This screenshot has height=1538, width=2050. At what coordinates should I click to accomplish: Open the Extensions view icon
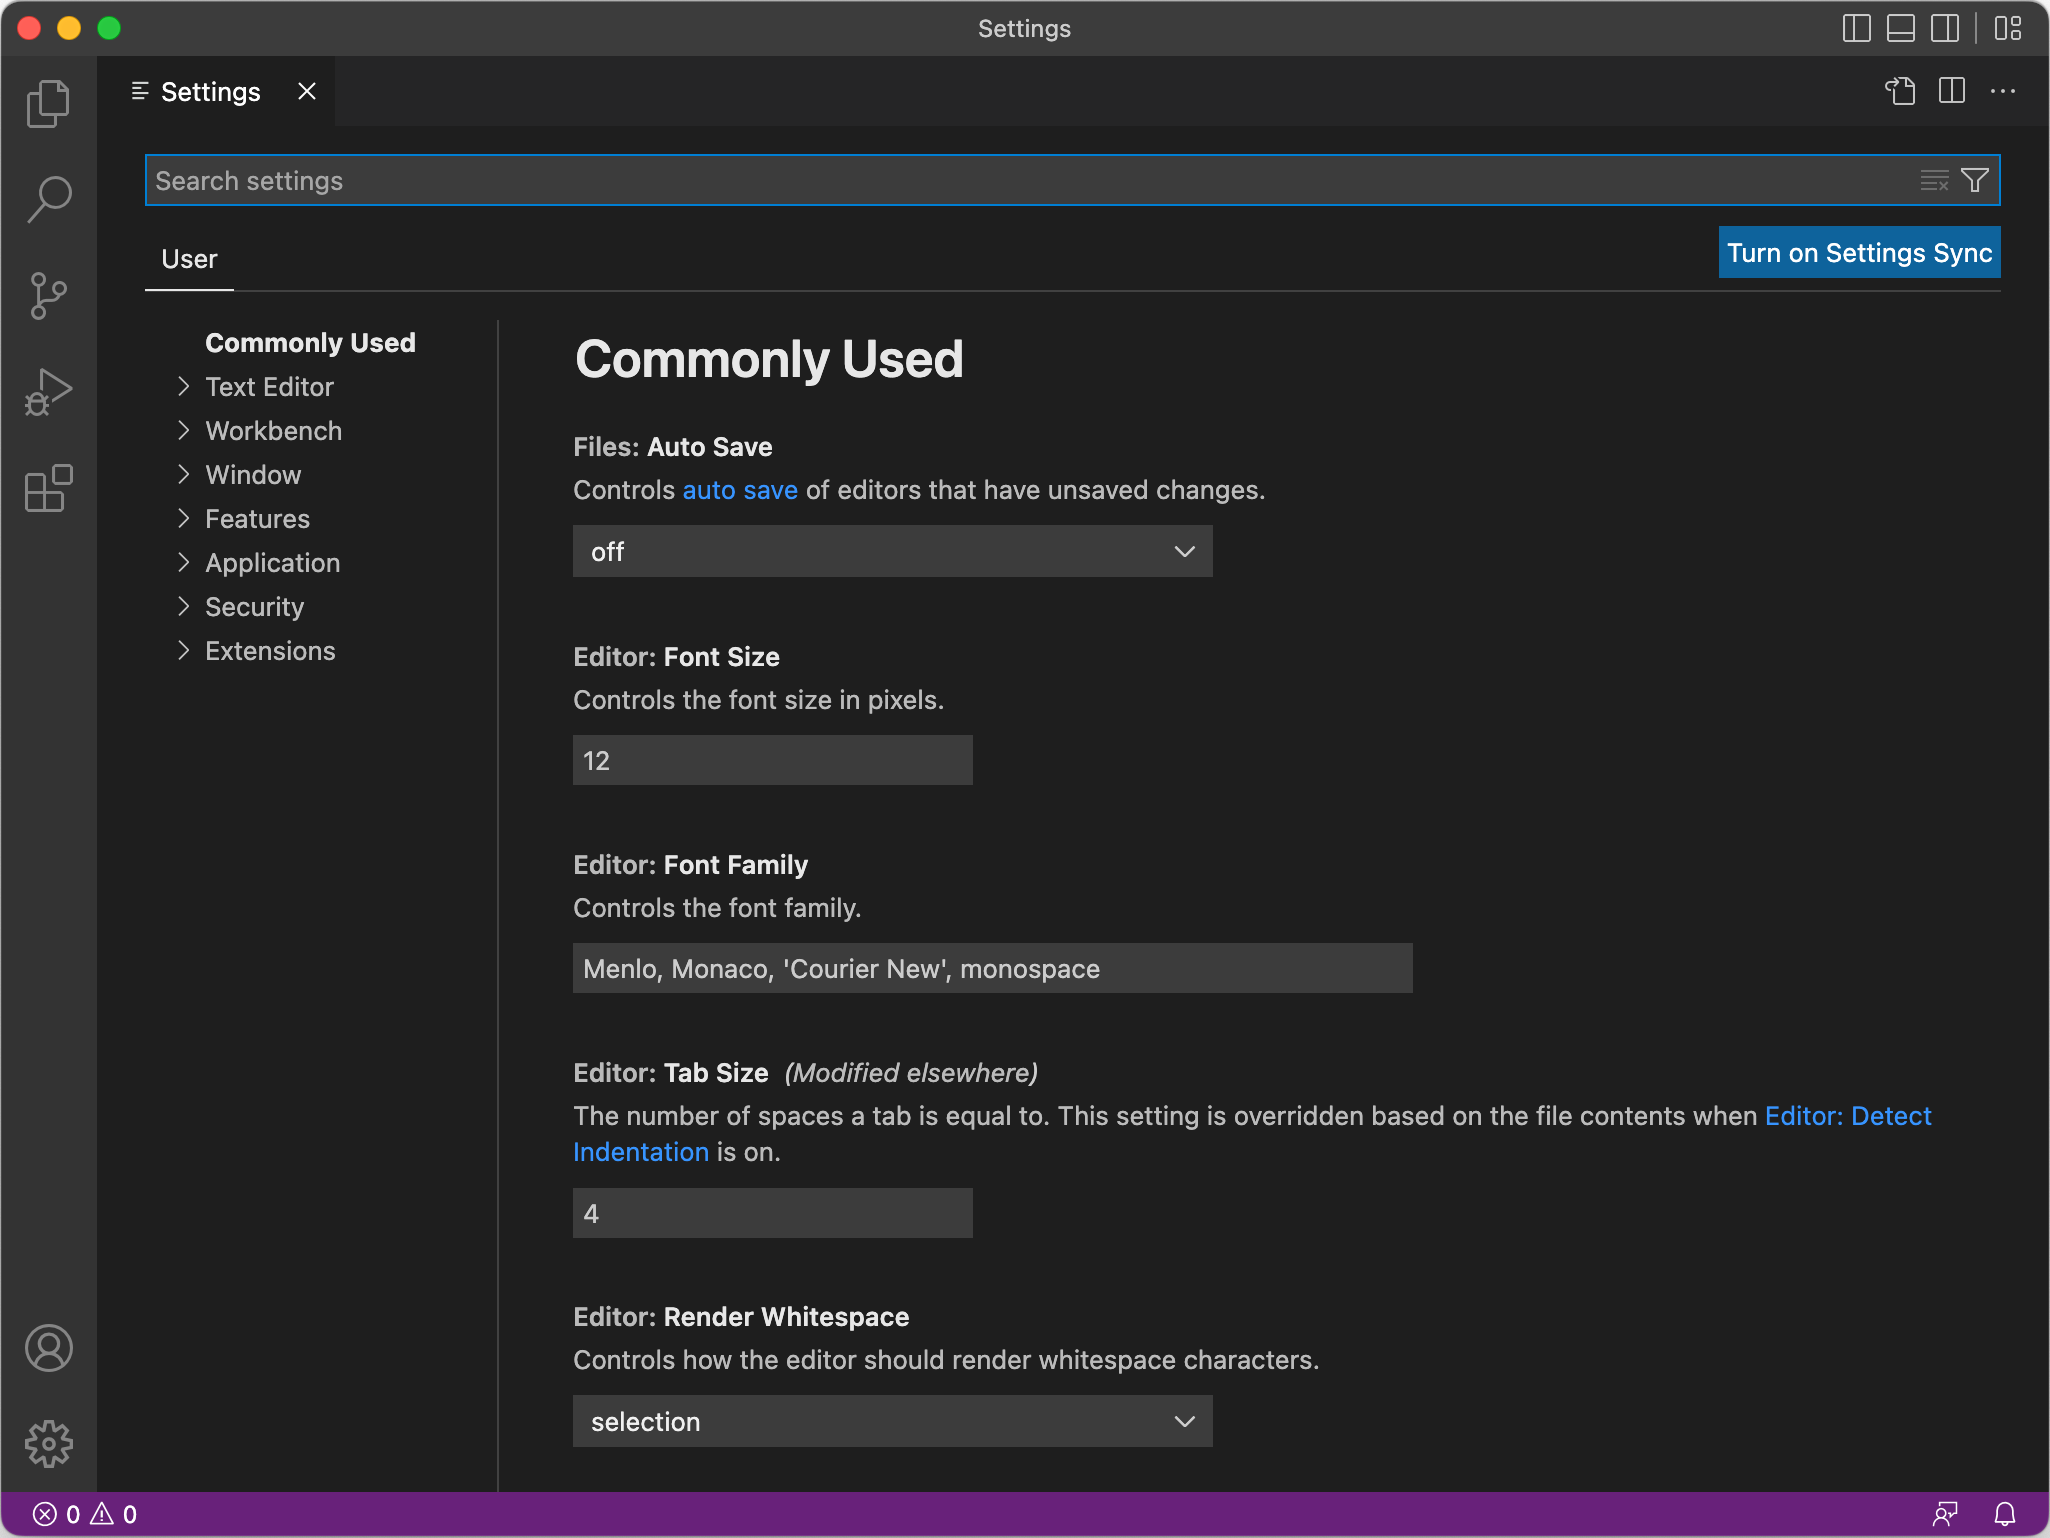48,489
